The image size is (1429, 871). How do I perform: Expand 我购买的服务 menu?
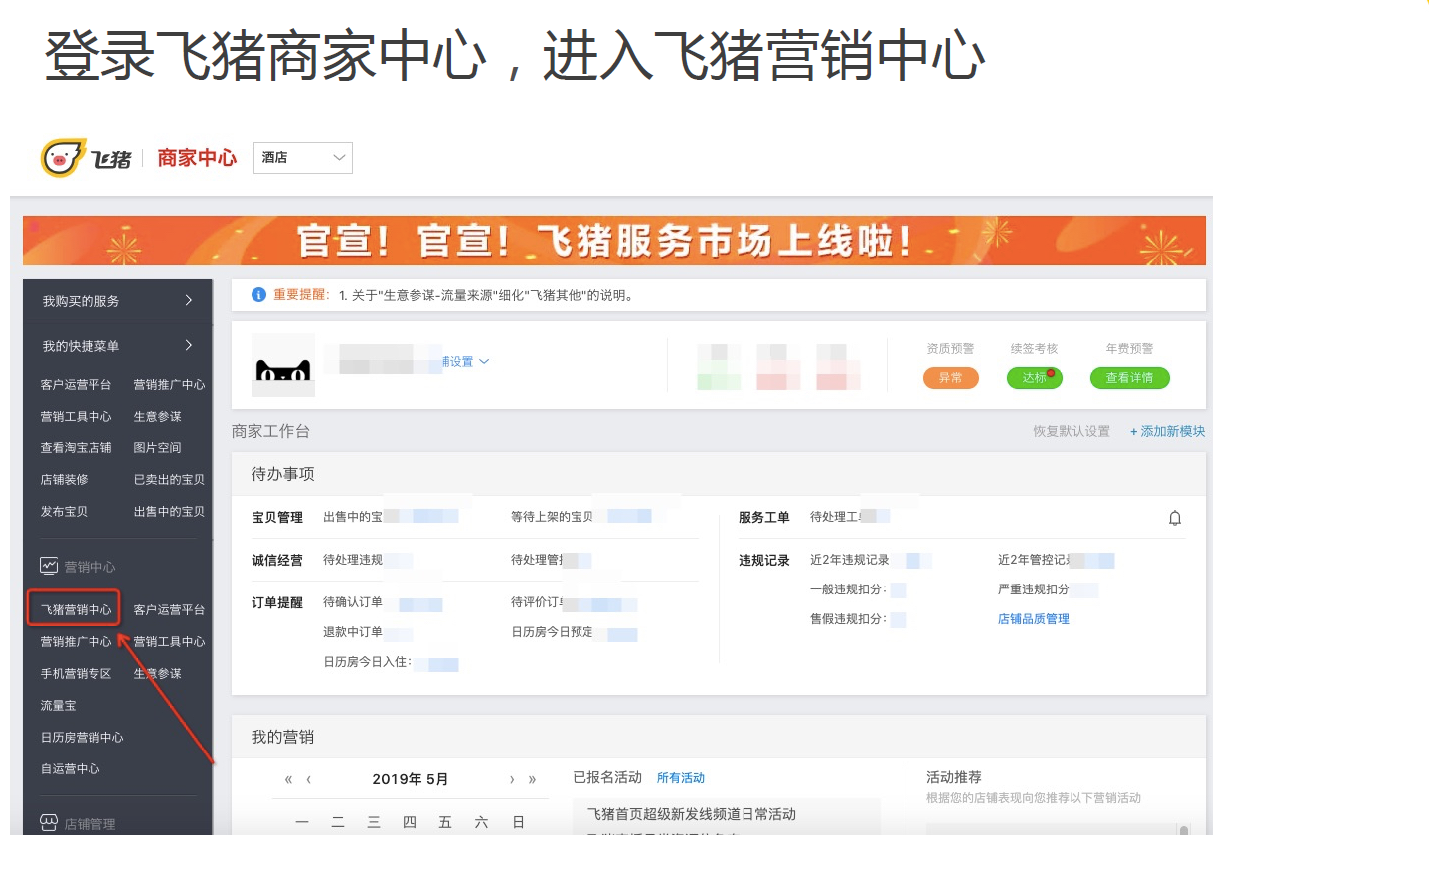[x=118, y=301]
